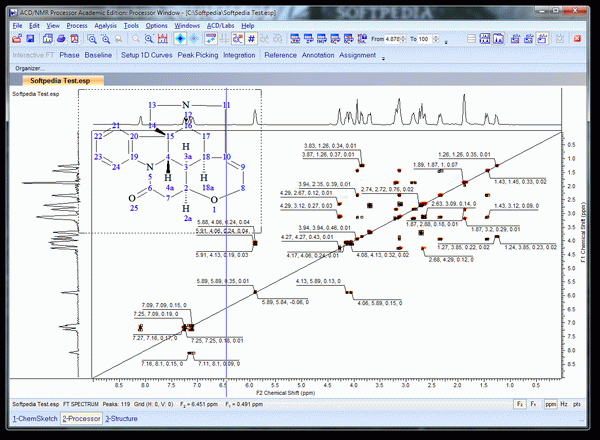
Task: Toggle the F2 axis button in status bar
Action: click(520, 404)
